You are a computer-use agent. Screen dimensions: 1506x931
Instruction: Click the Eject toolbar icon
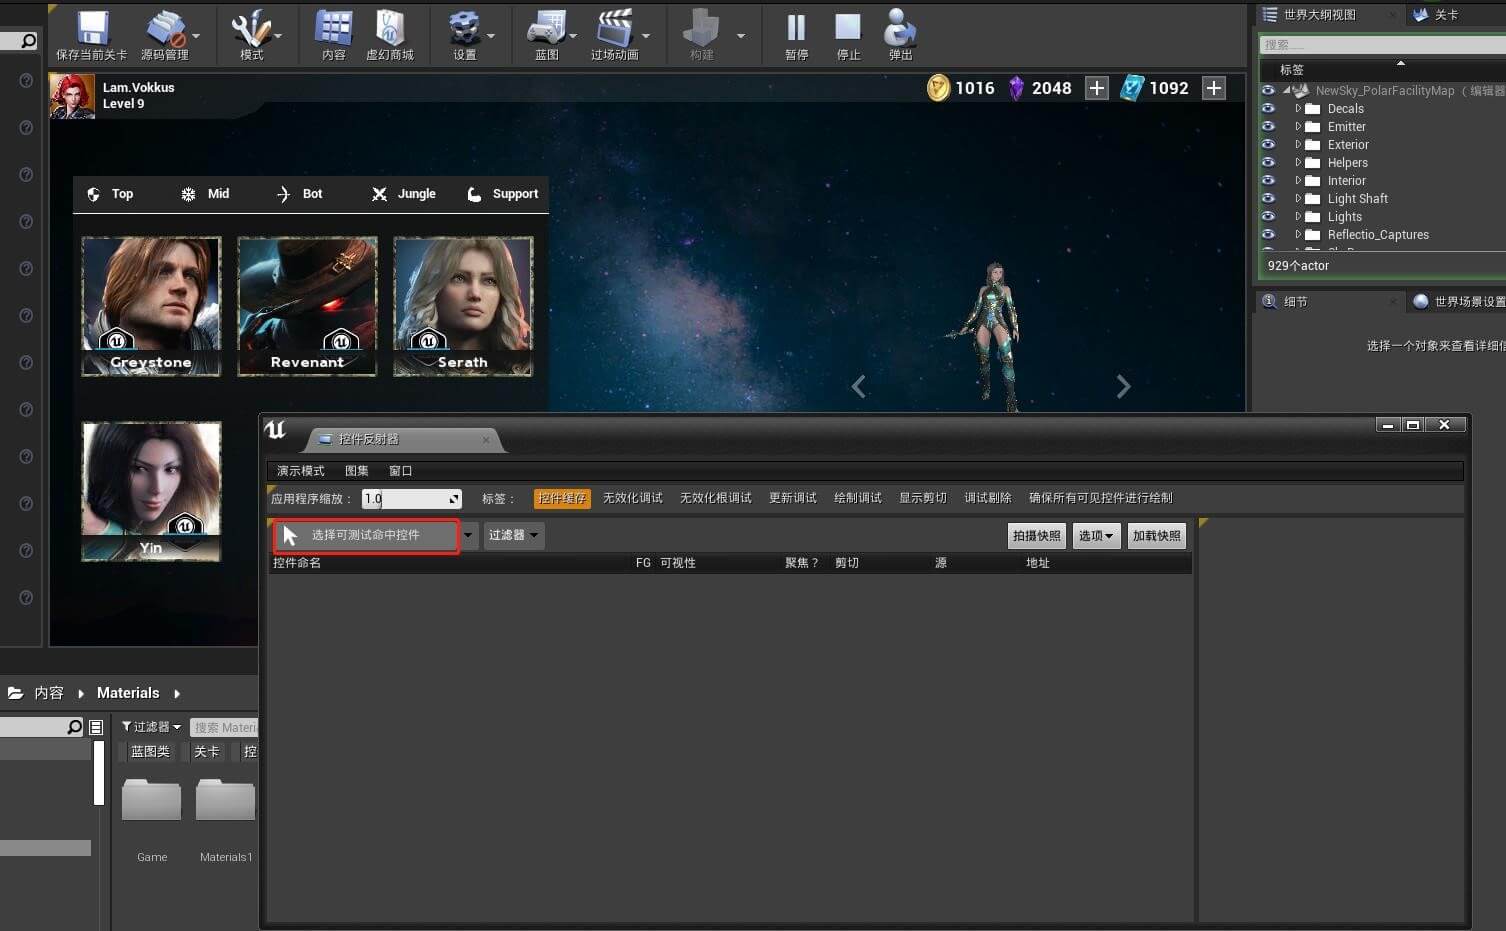[900, 35]
